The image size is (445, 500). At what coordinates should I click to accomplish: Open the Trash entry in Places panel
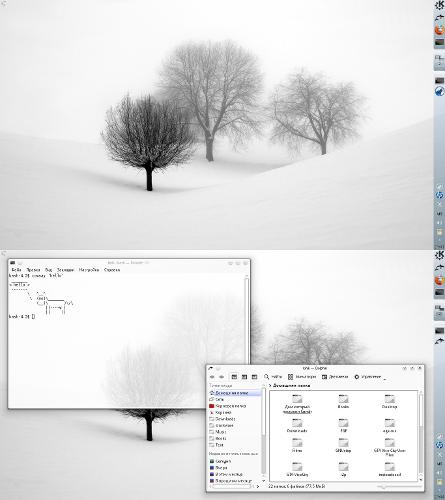click(x=235, y=412)
